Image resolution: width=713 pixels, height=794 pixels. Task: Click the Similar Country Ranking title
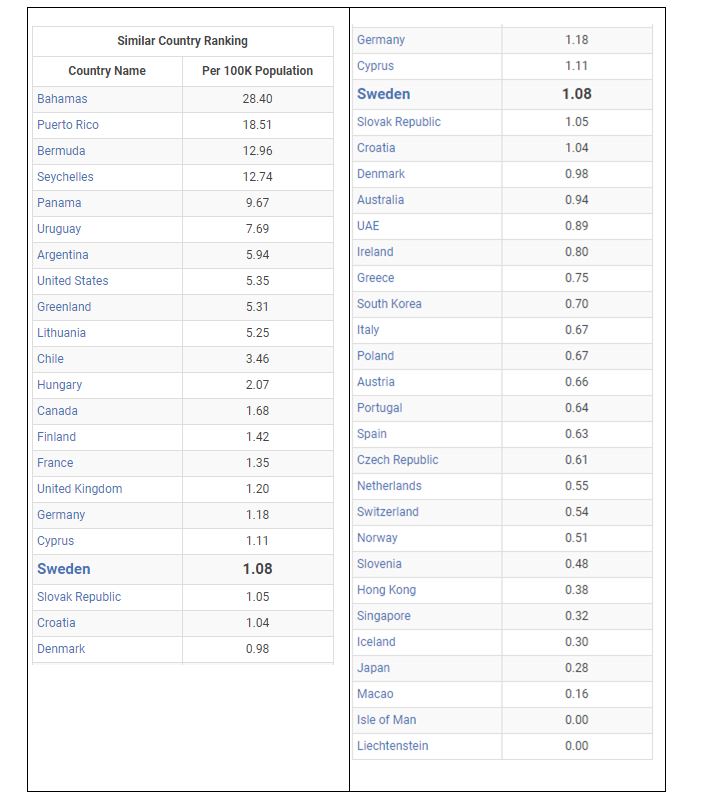click(x=182, y=41)
